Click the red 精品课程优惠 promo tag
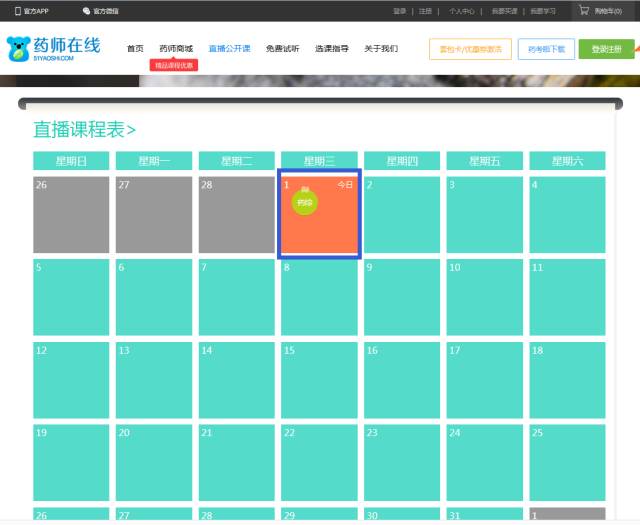 [174, 65]
